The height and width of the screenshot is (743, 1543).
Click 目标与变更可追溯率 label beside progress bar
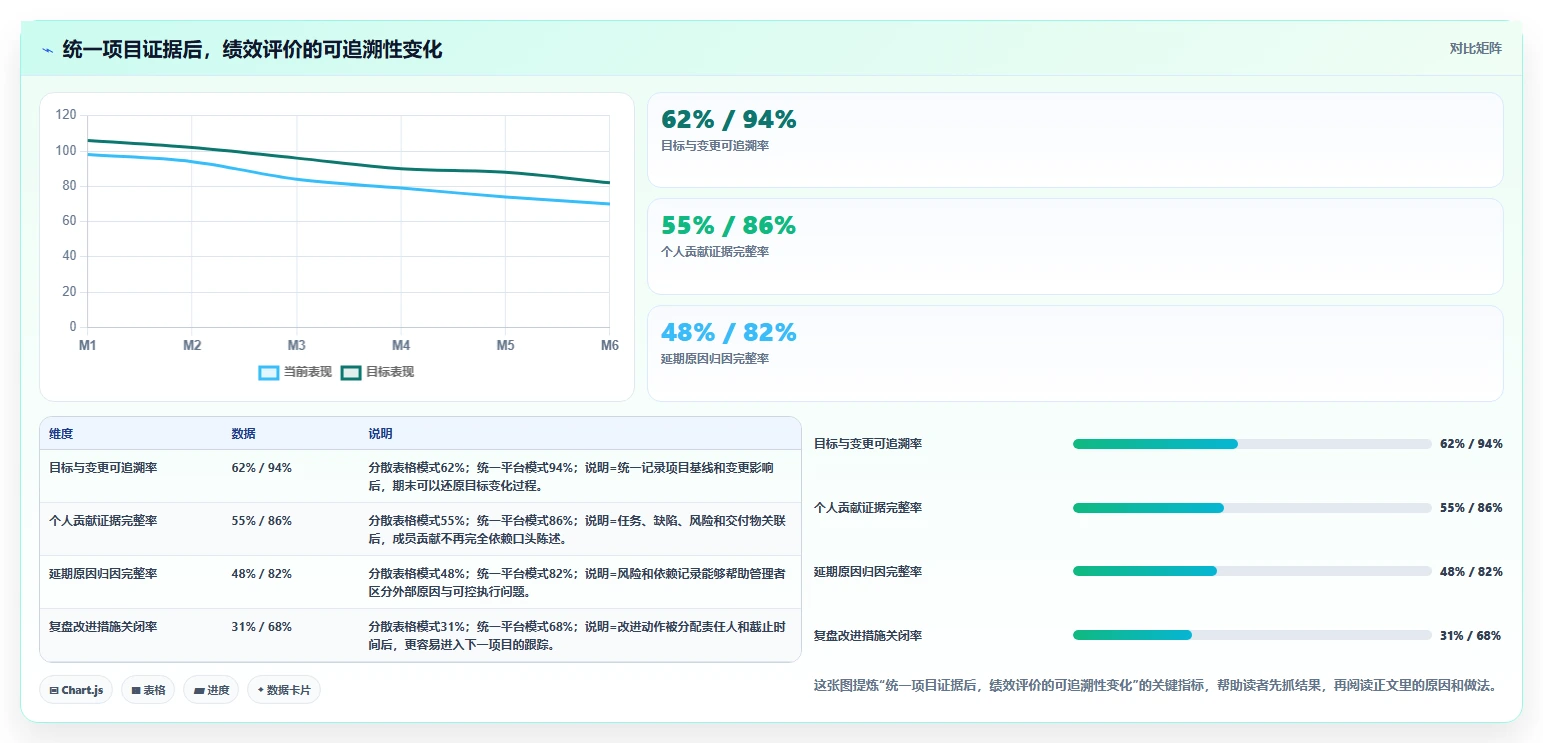tap(868, 444)
